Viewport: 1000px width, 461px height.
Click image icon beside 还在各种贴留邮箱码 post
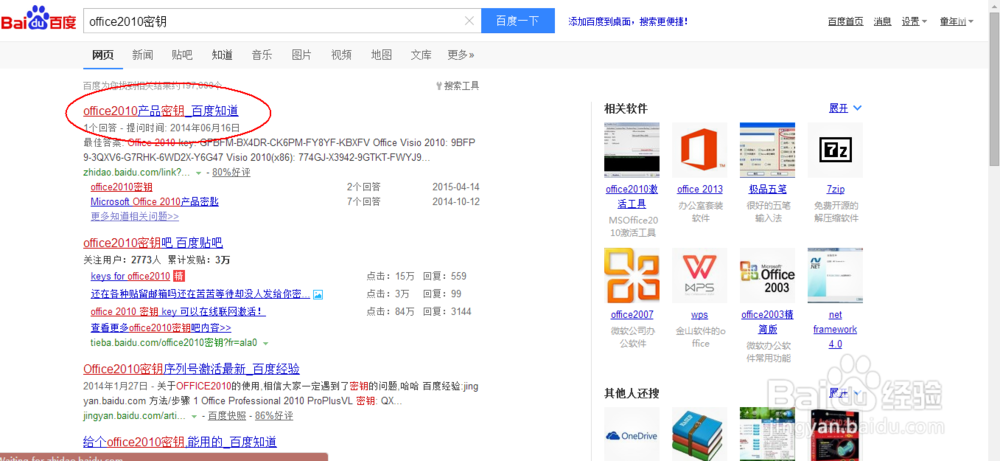tap(318, 295)
